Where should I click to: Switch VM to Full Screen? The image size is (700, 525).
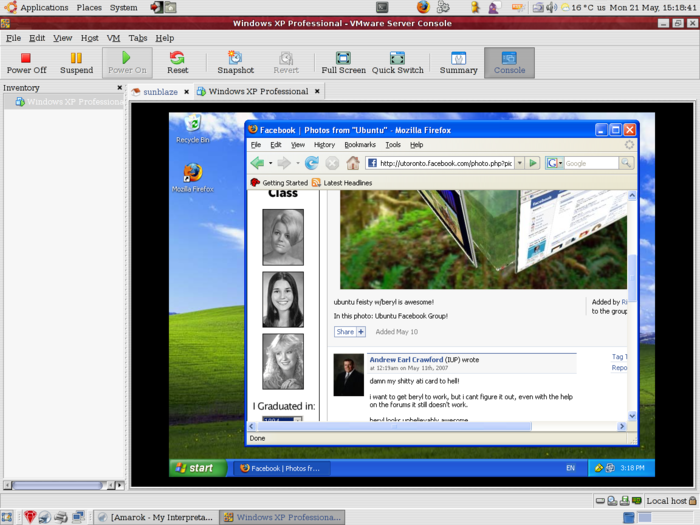click(x=343, y=63)
